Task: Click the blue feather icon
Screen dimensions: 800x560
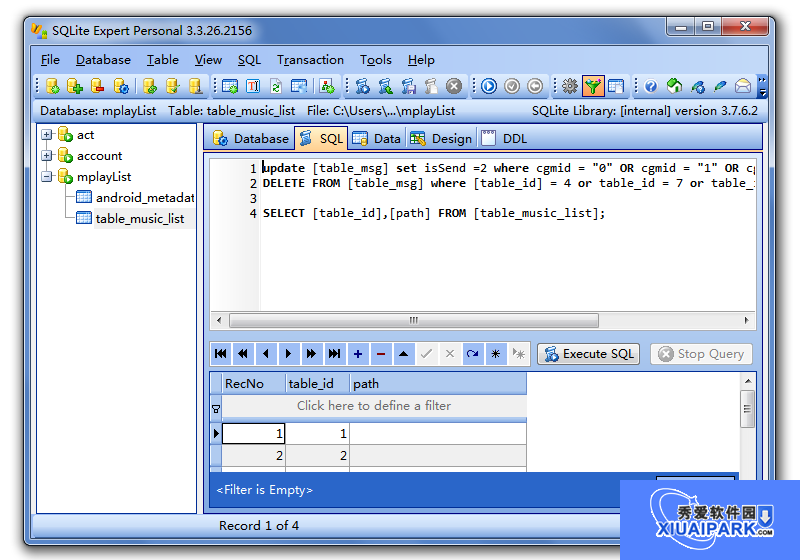Action: (x=720, y=86)
